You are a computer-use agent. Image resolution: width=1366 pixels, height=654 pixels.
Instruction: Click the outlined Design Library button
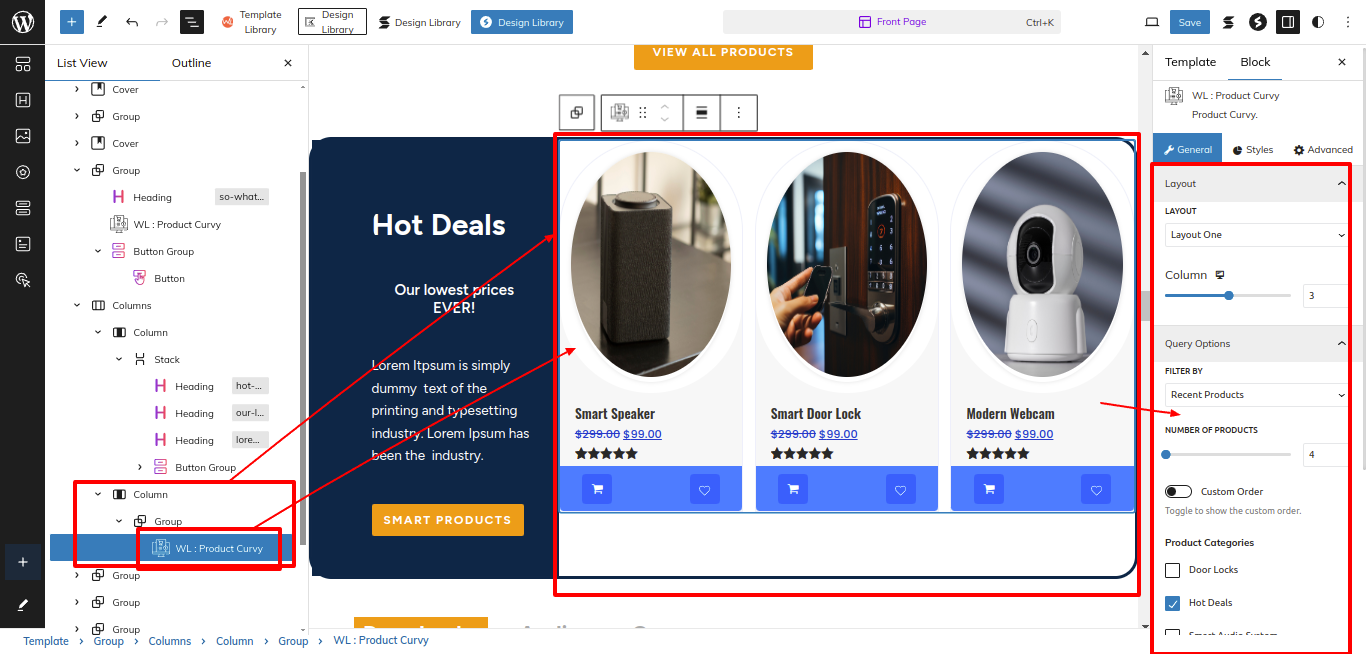click(x=332, y=22)
